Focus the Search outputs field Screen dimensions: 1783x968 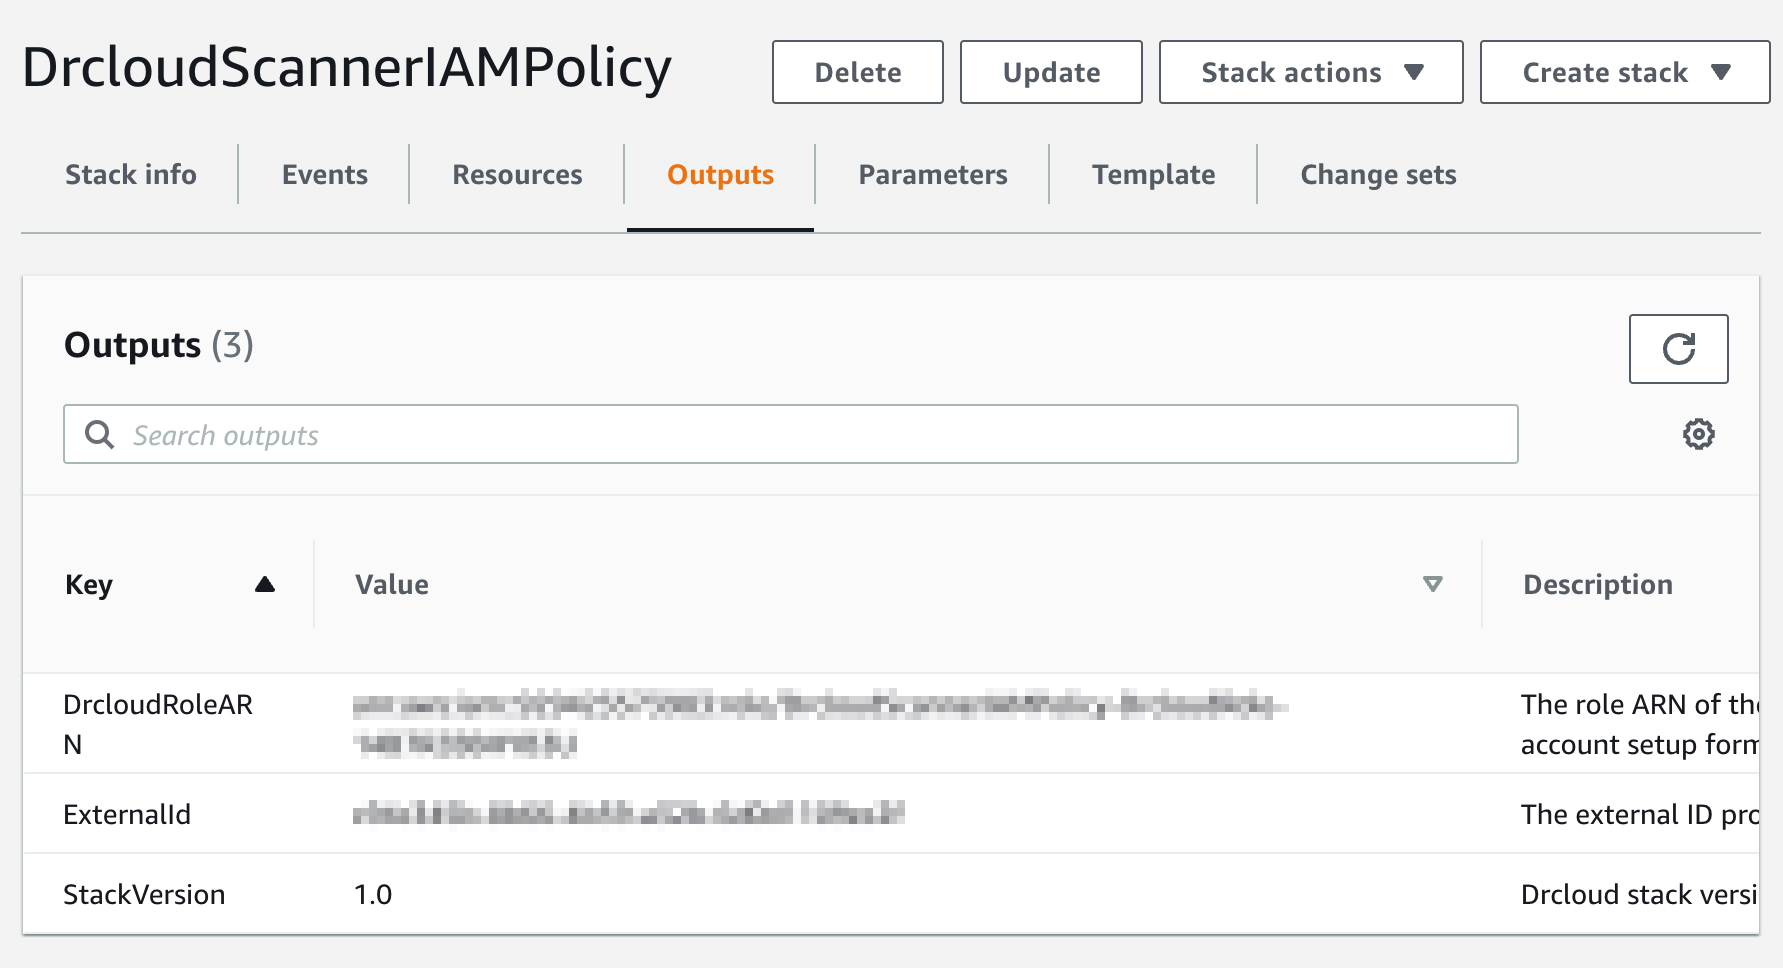point(791,434)
